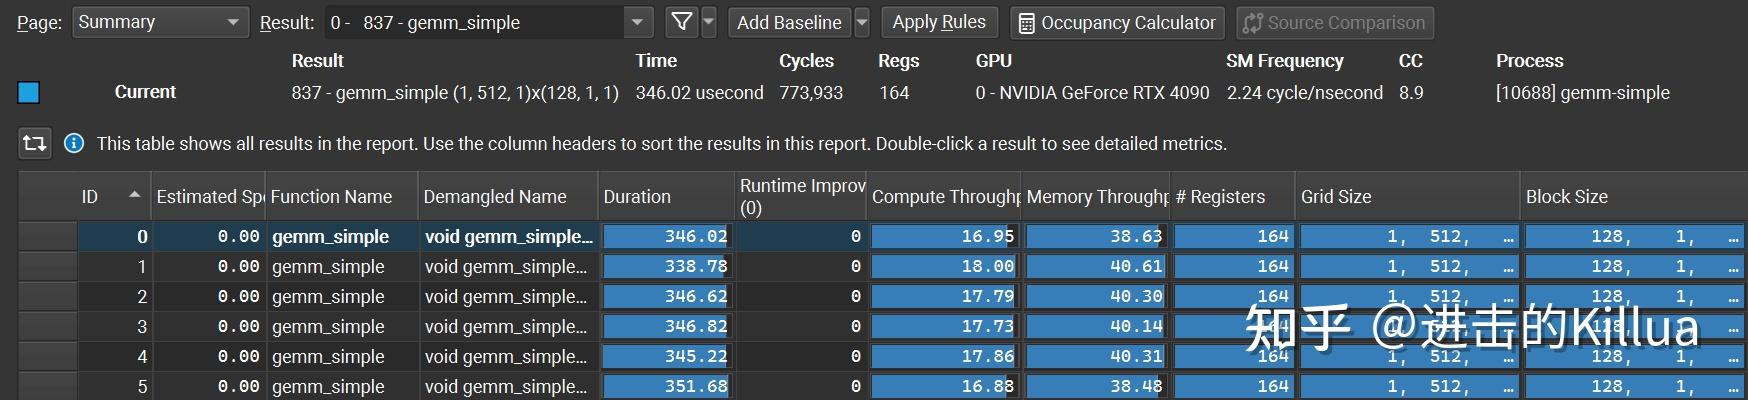Select the row with duration 351.68
Viewport: 1748px width, 400px height.
click(x=666, y=386)
